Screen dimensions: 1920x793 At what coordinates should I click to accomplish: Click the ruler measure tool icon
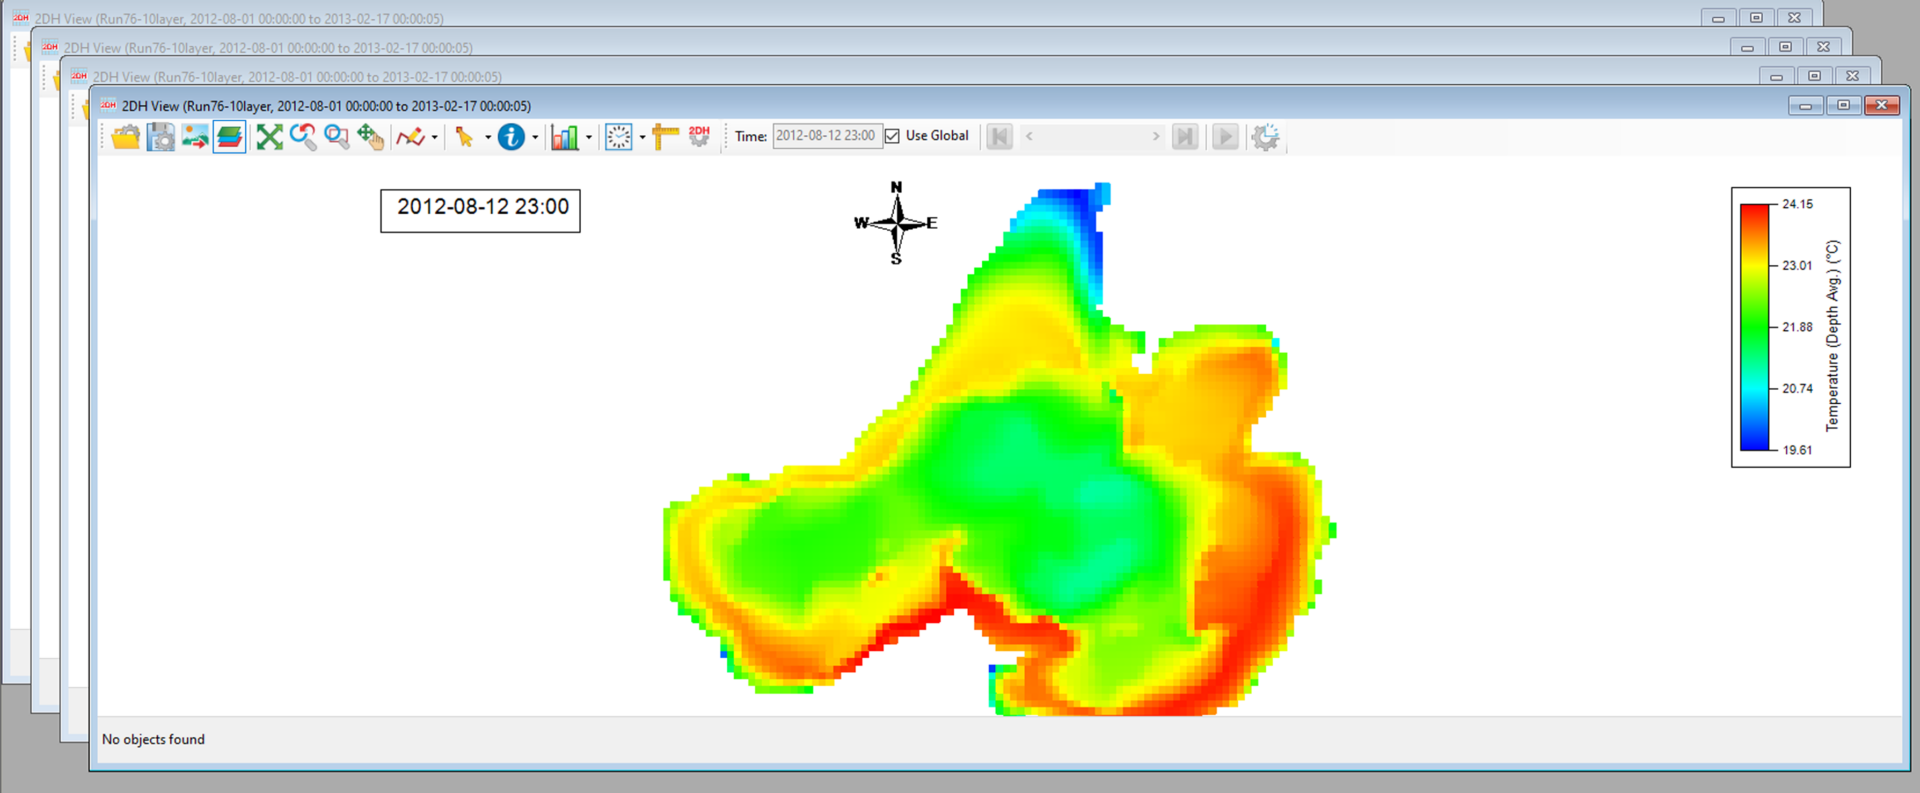pos(665,137)
